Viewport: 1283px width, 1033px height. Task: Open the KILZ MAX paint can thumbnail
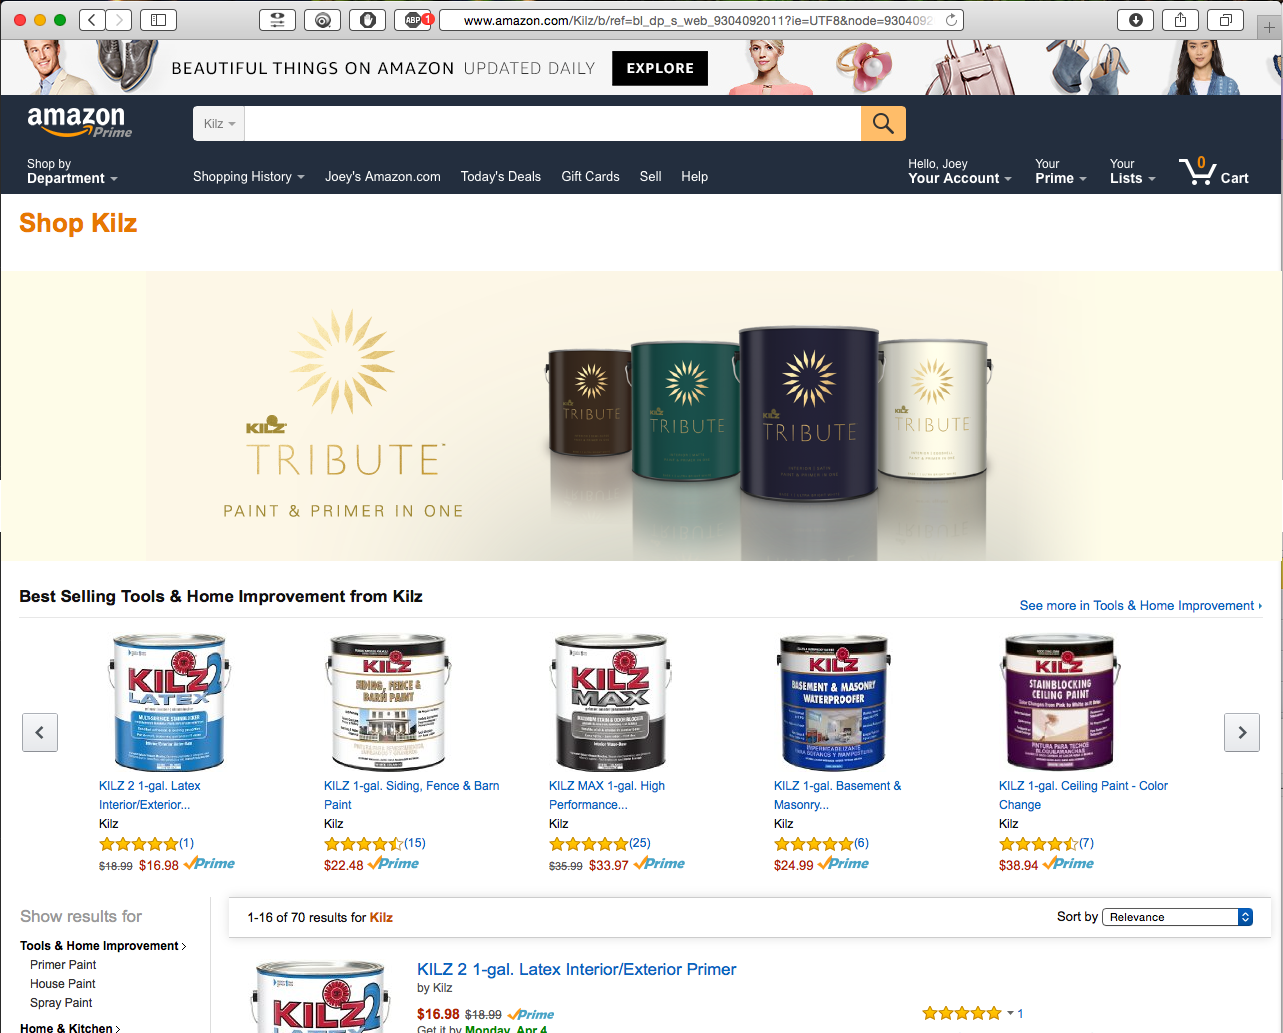click(609, 702)
